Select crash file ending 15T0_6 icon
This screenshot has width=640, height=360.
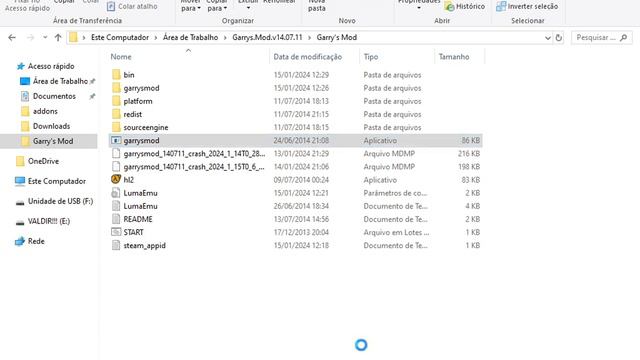116,167
